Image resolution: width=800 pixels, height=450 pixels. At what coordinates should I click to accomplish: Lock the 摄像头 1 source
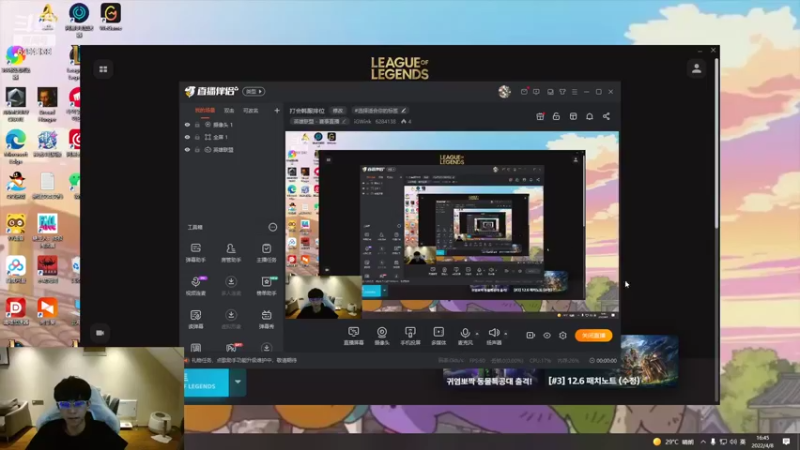point(197,124)
